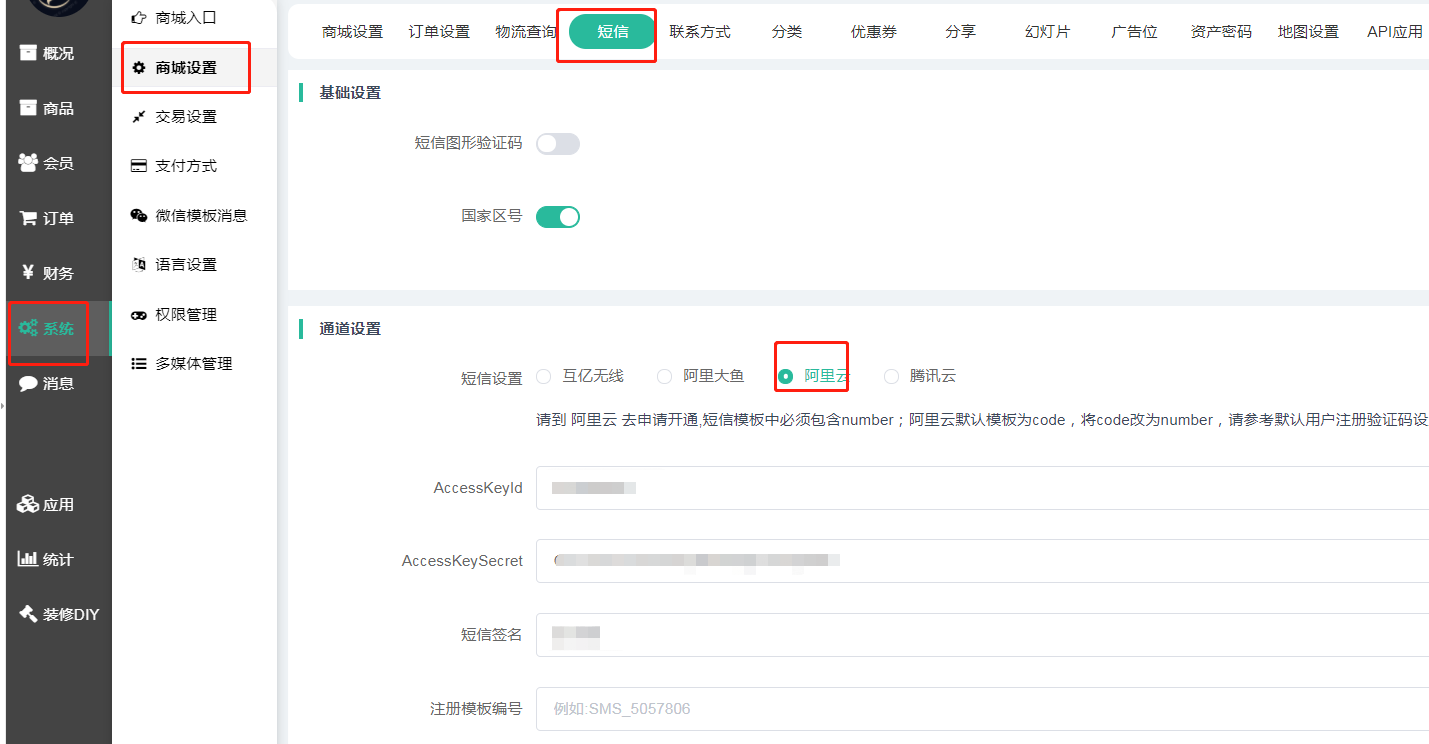
Task: Click the 概况 overview icon in sidebar
Action: pyautogui.click(x=28, y=53)
